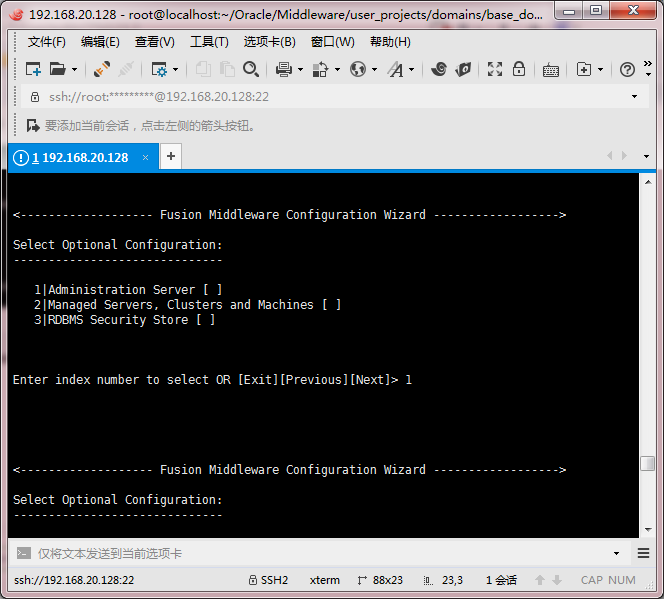The height and width of the screenshot is (599, 664).
Task: Click the Paste icon in toolbar
Action: (x=227, y=69)
